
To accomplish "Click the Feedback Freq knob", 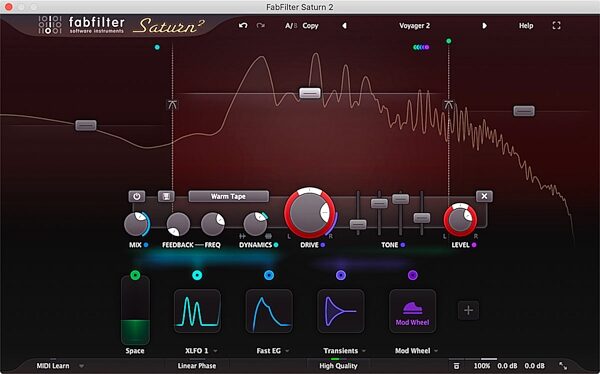I will tap(213, 224).
